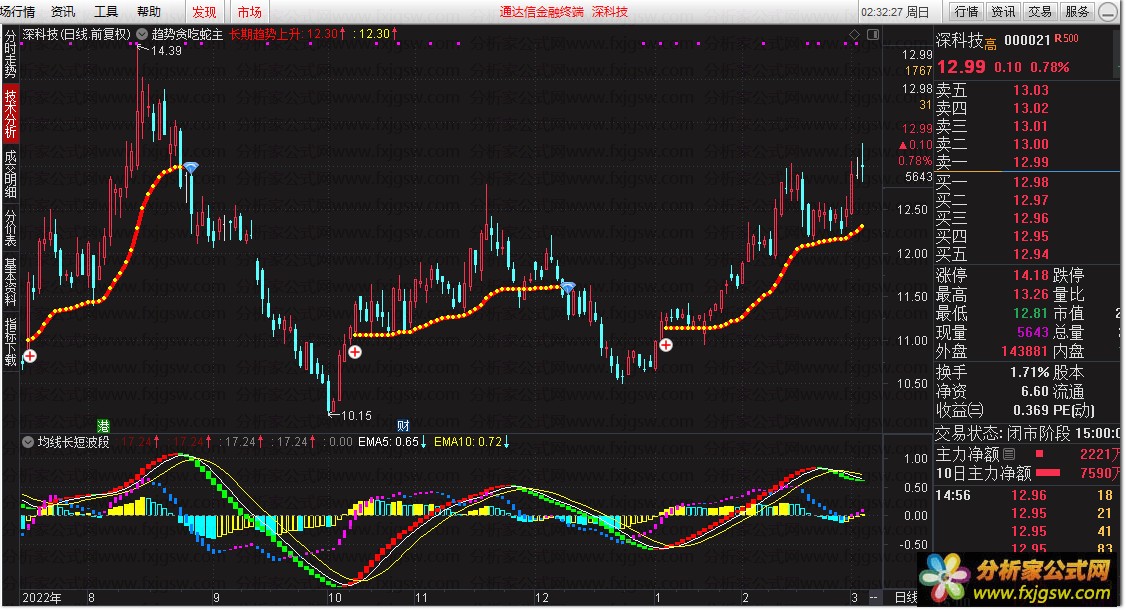Click the red plus buy marker in January
The width and height of the screenshot is (1127, 610).
pos(666,345)
